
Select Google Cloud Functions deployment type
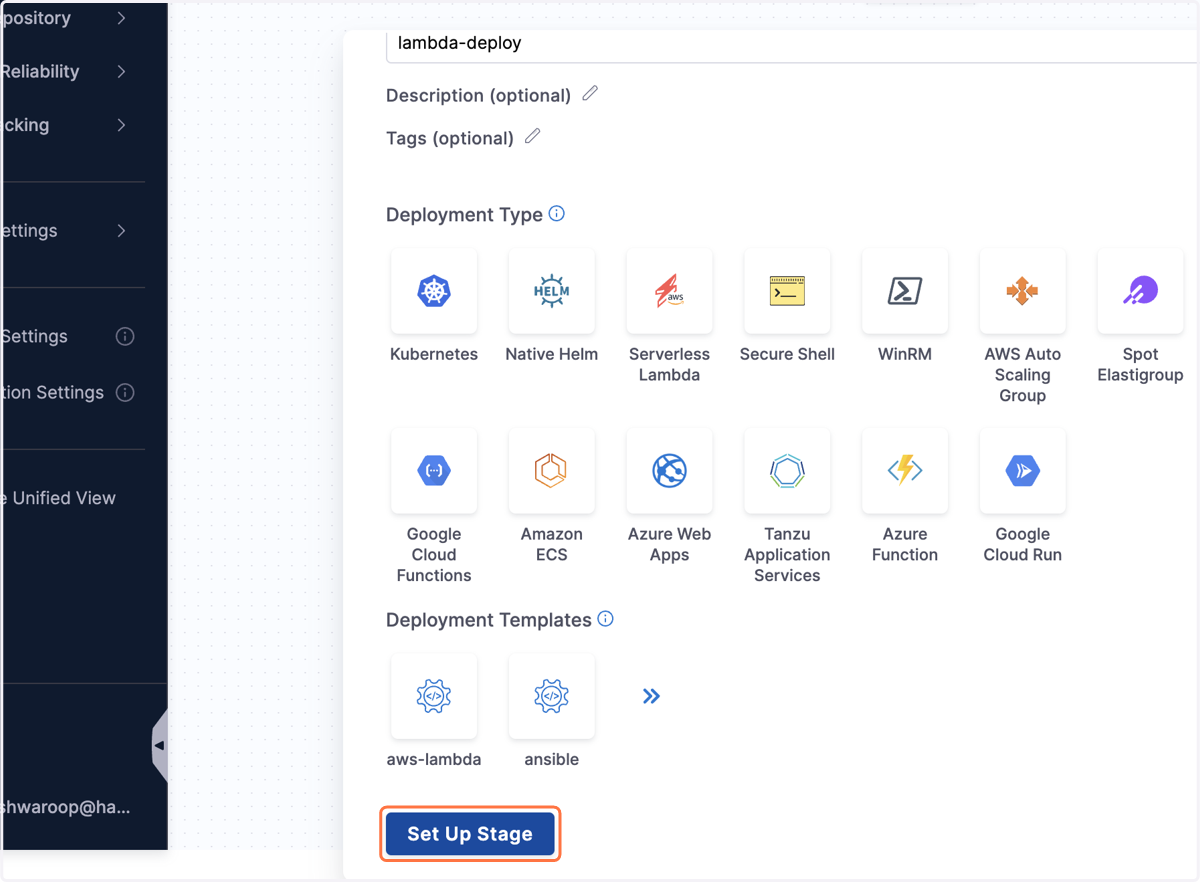434,471
